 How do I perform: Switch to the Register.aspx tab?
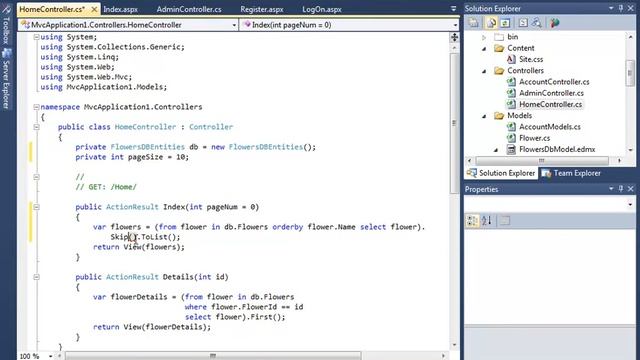(x=262, y=9)
